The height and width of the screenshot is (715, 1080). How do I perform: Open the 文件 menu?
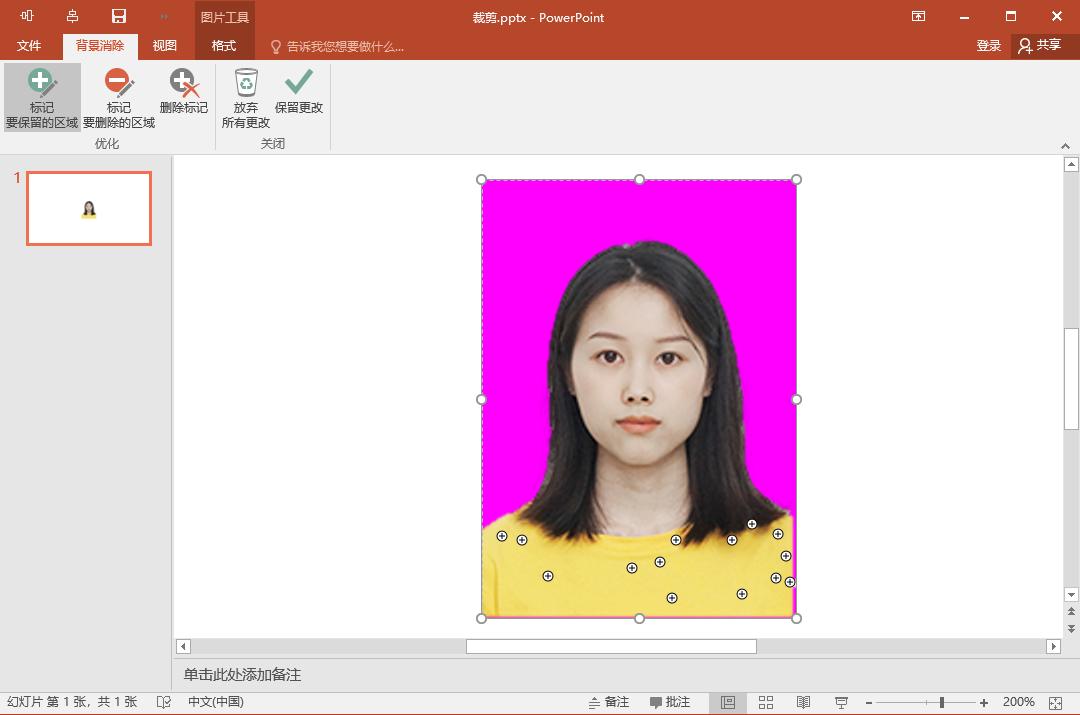click(28, 45)
